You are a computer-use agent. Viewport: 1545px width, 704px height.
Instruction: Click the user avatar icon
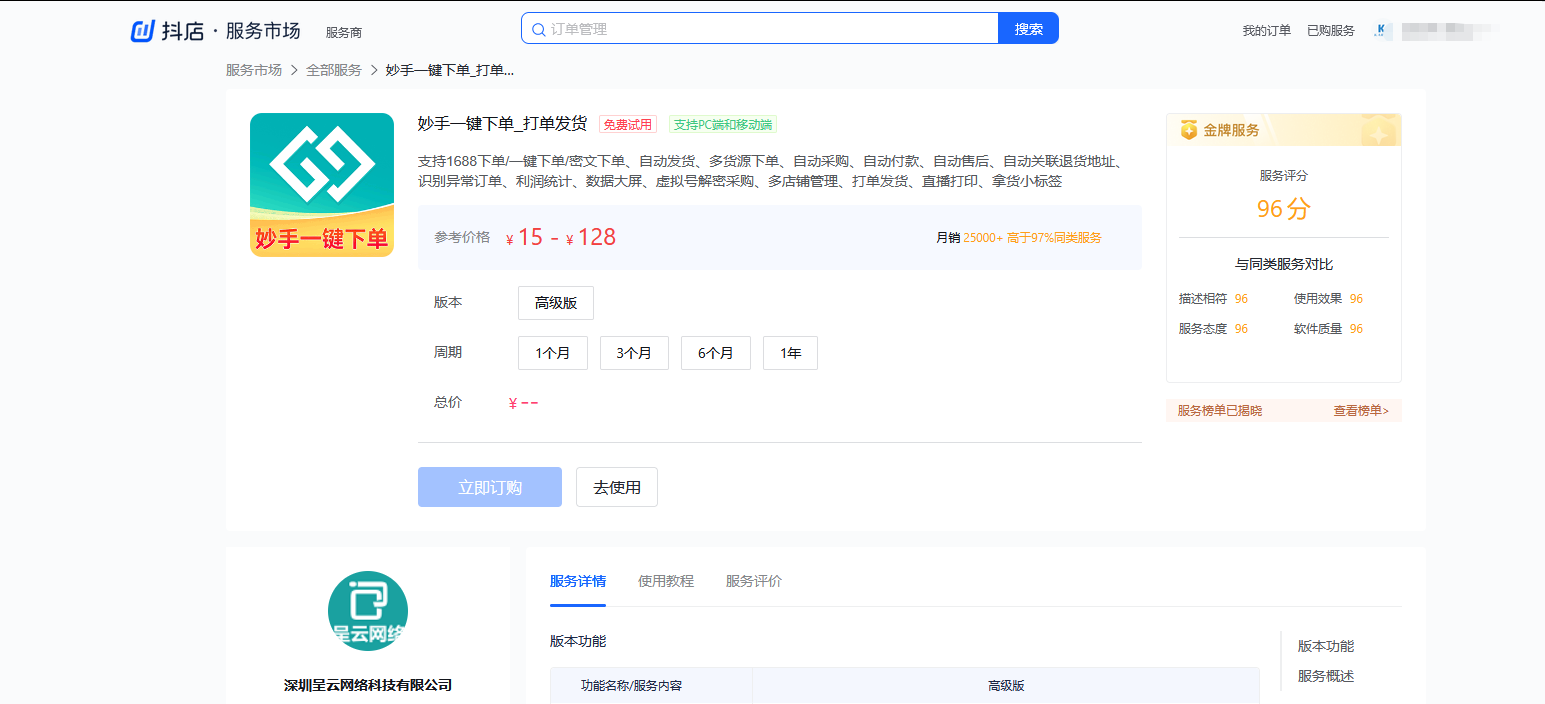point(1382,31)
